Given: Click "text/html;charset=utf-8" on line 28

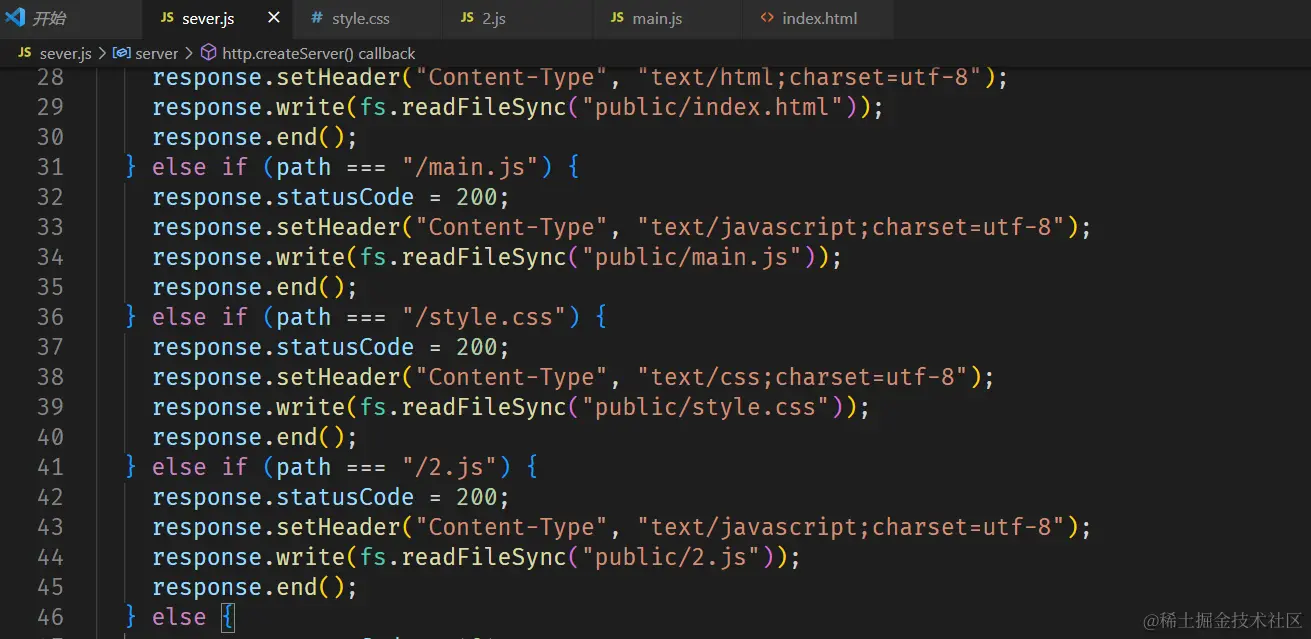Looking at the screenshot, I should pyautogui.click(x=810, y=77).
